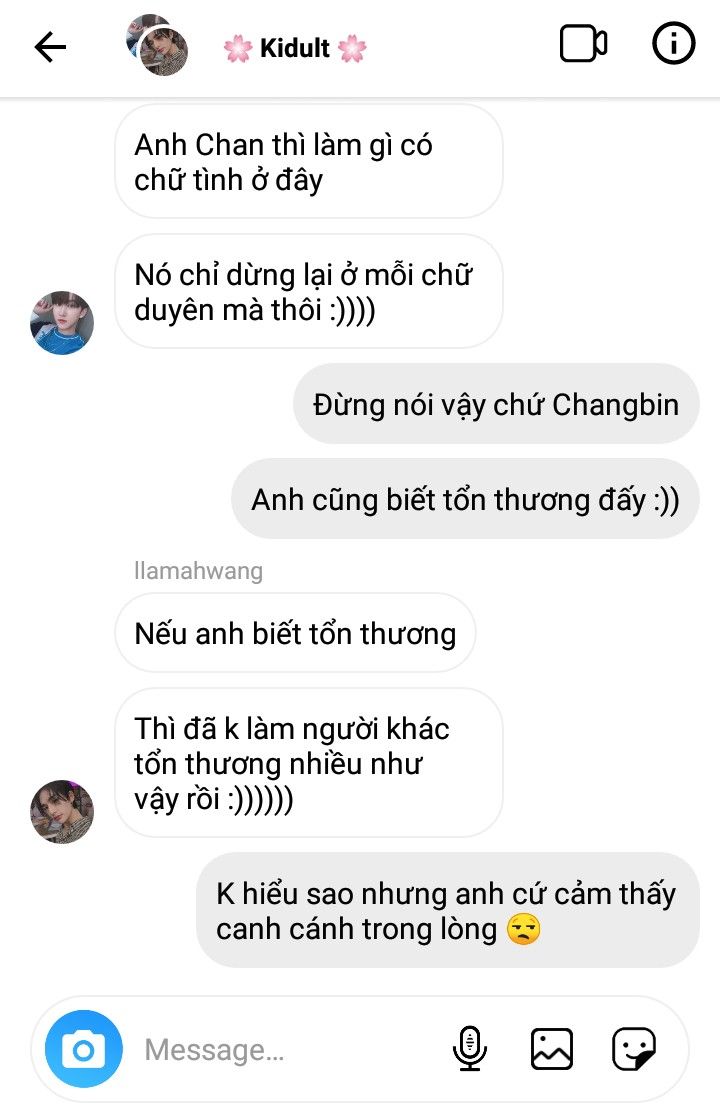Record a voice message with microphone
720x1116 pixels.
tap(470, 1048)
